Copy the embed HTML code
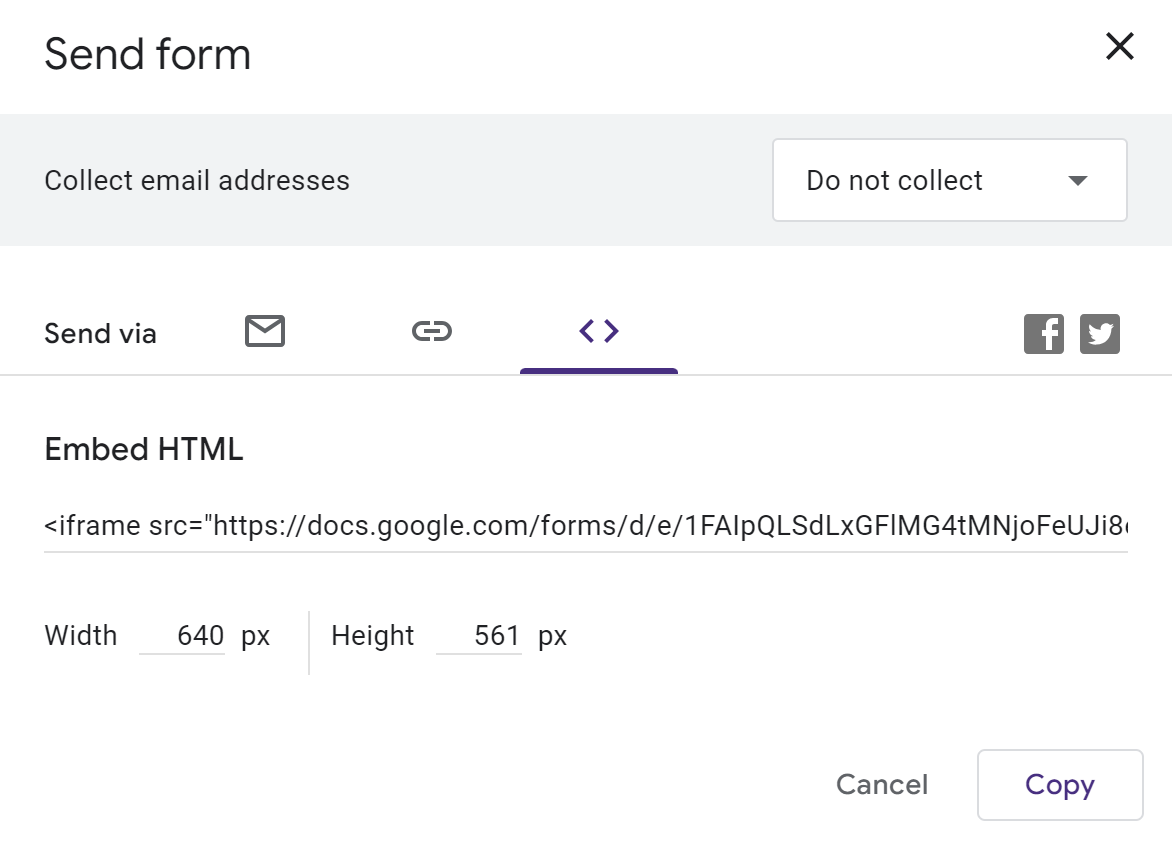The height and width of the screenshot is (845, 1172). [1059, 785]
